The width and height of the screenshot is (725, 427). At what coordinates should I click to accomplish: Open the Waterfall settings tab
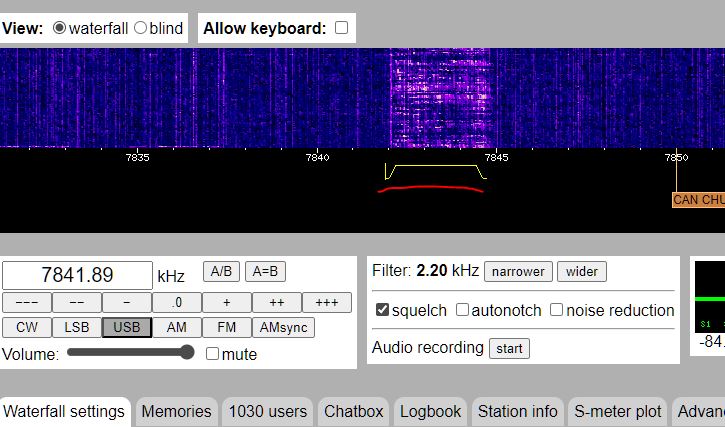pyautogui.click(x=64, y=412)
